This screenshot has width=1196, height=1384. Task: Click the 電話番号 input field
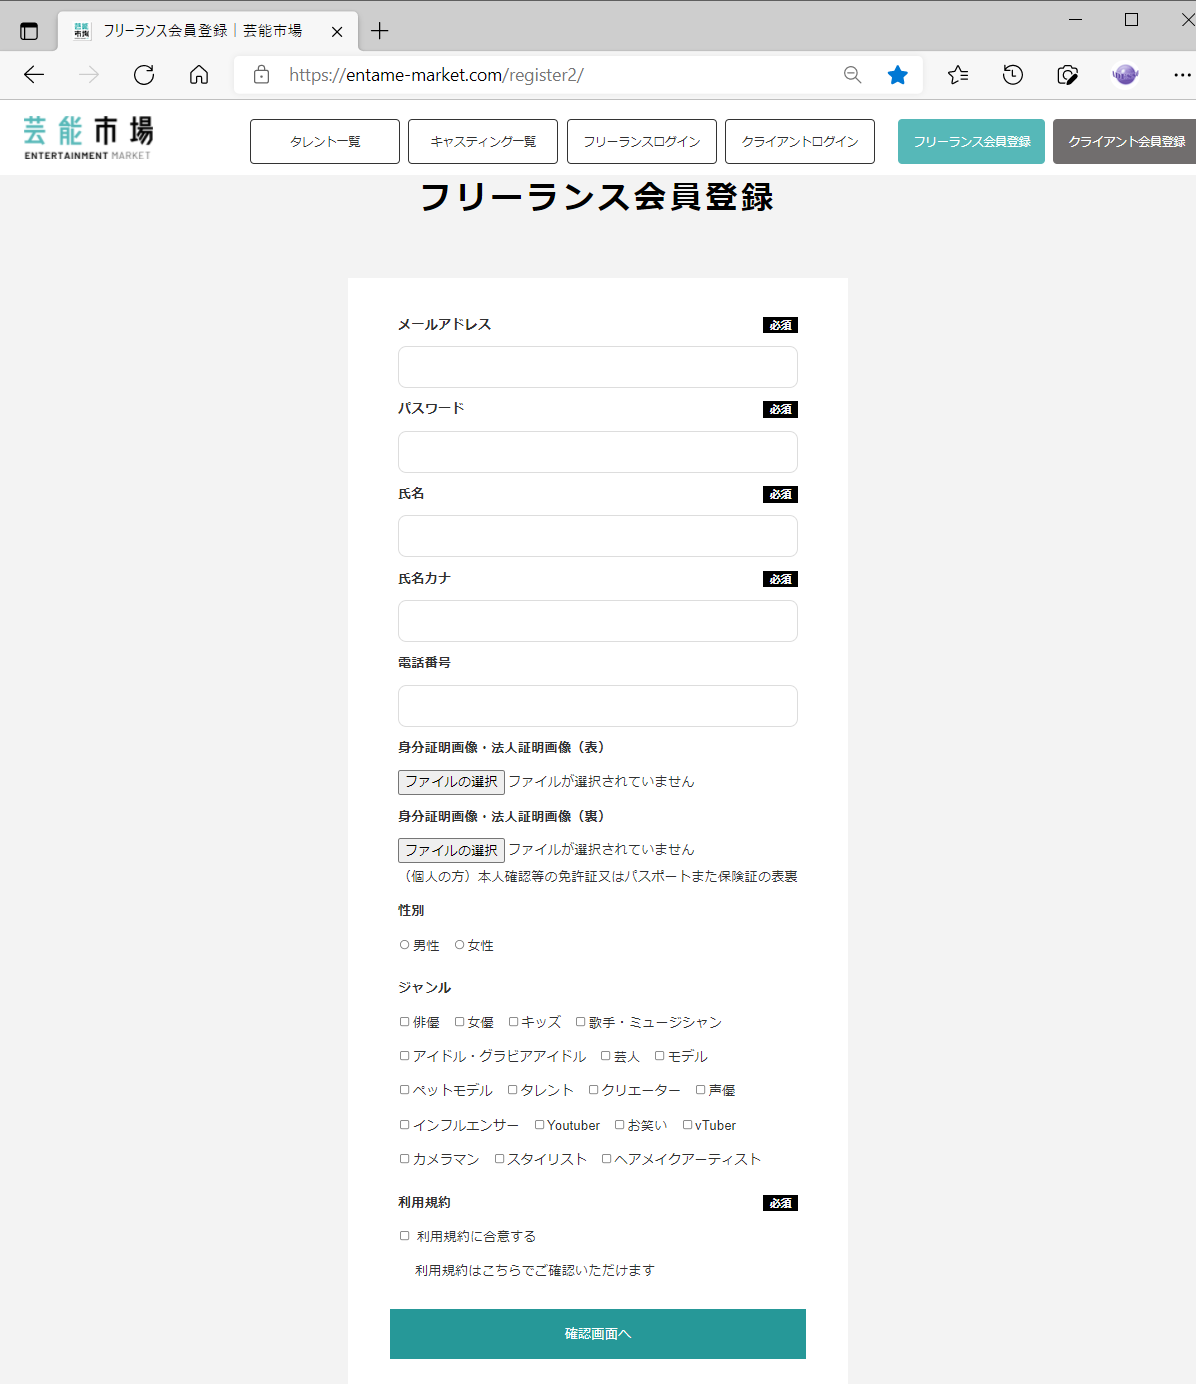pyautogui.click(x=598, y=706)
